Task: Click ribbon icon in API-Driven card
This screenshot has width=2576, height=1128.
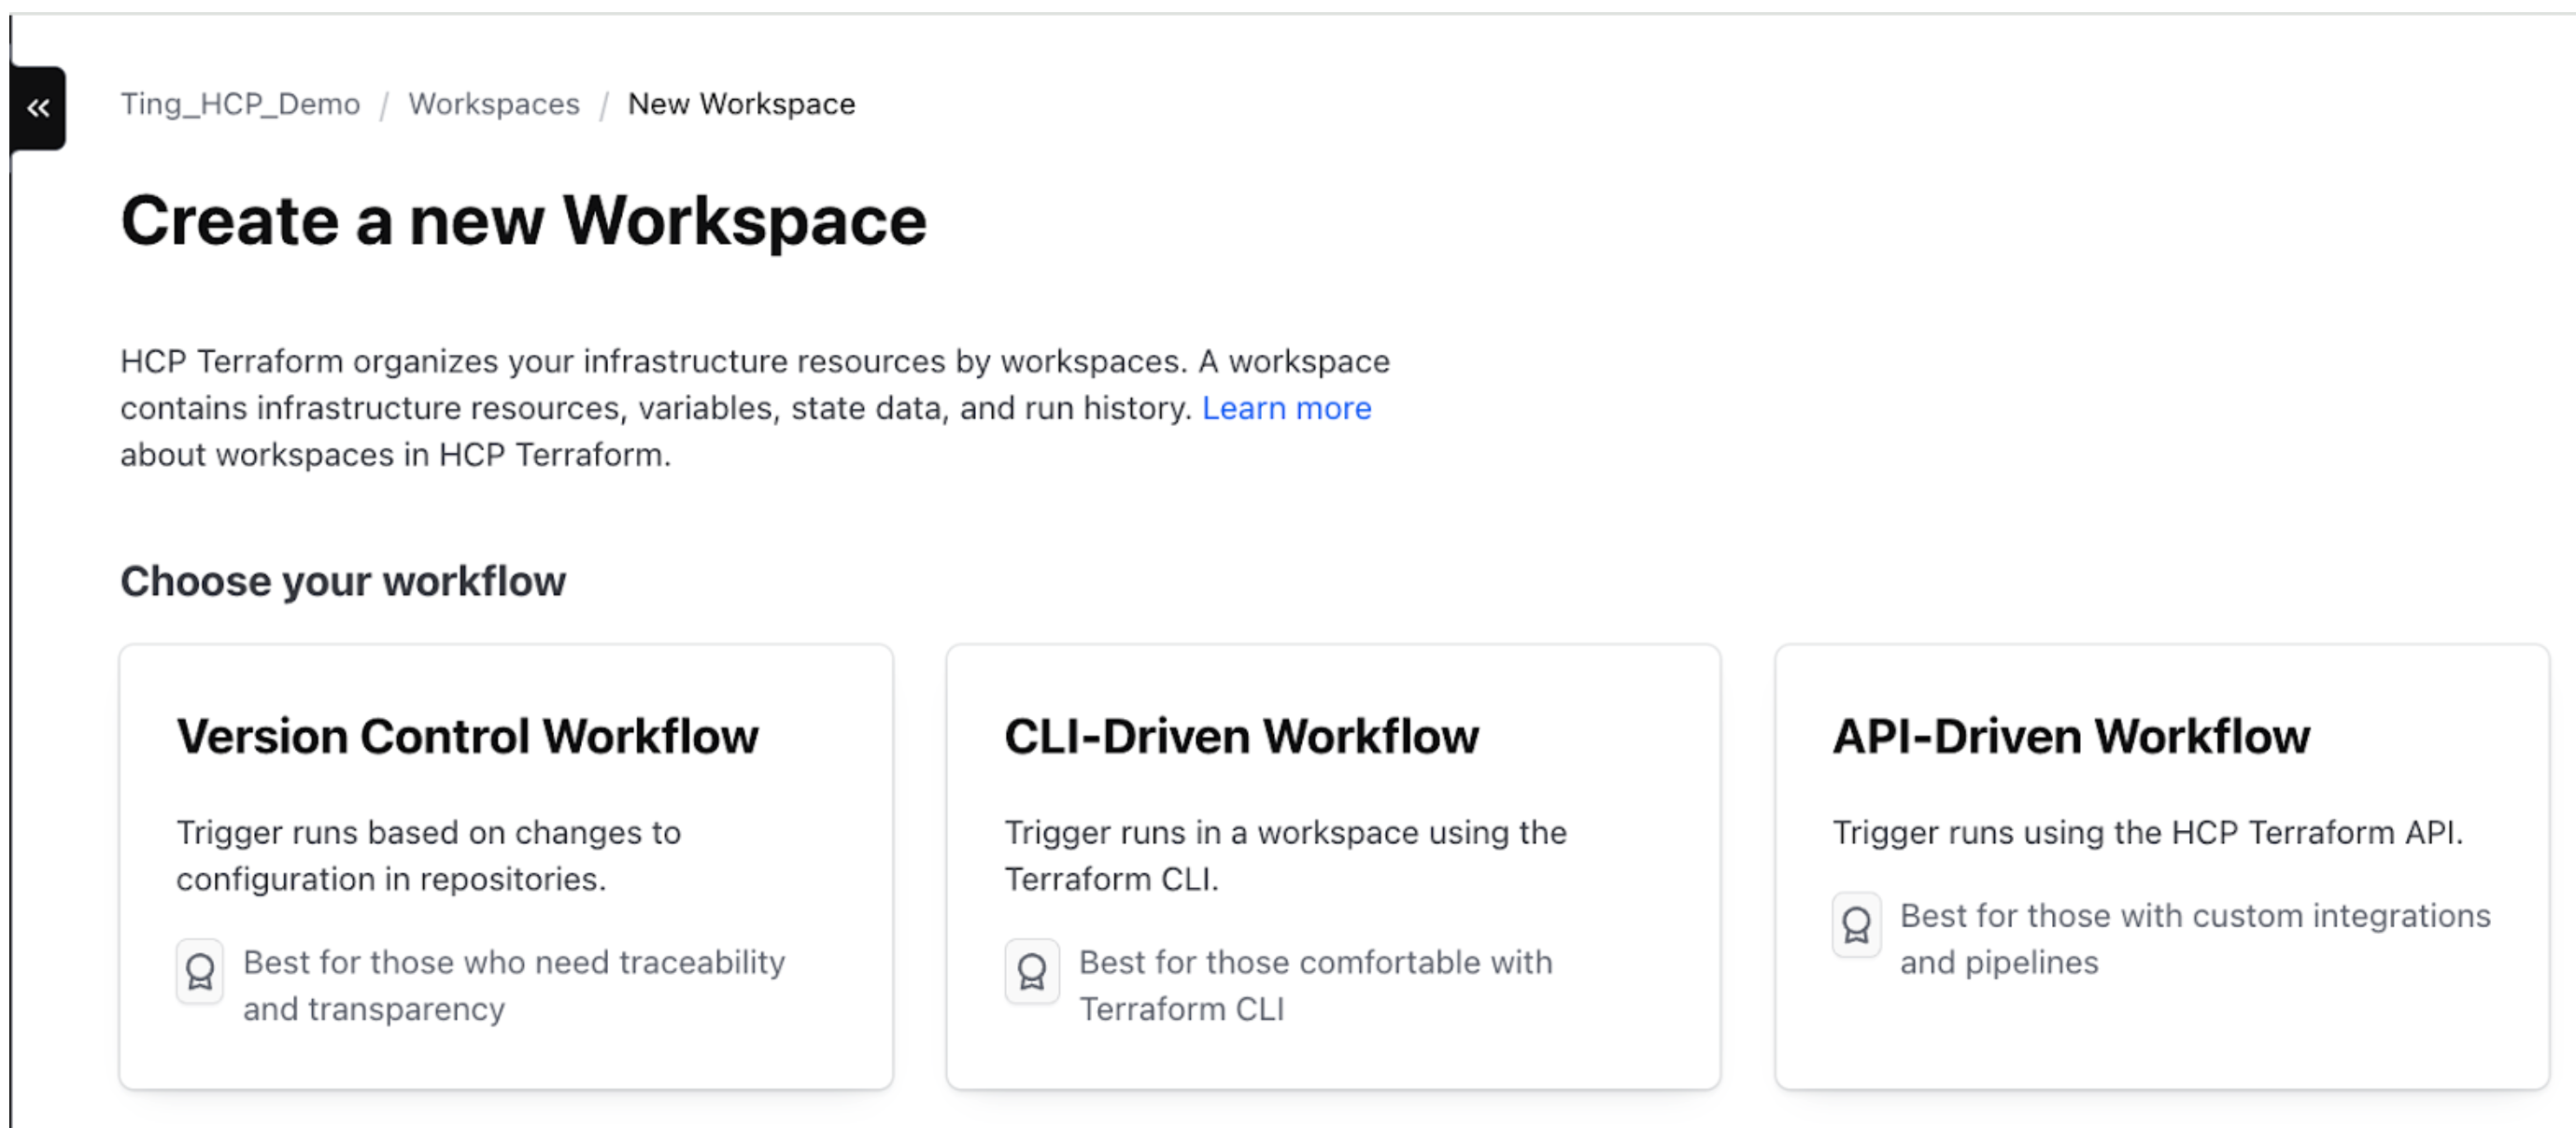Action: [x=1856, y=924]
